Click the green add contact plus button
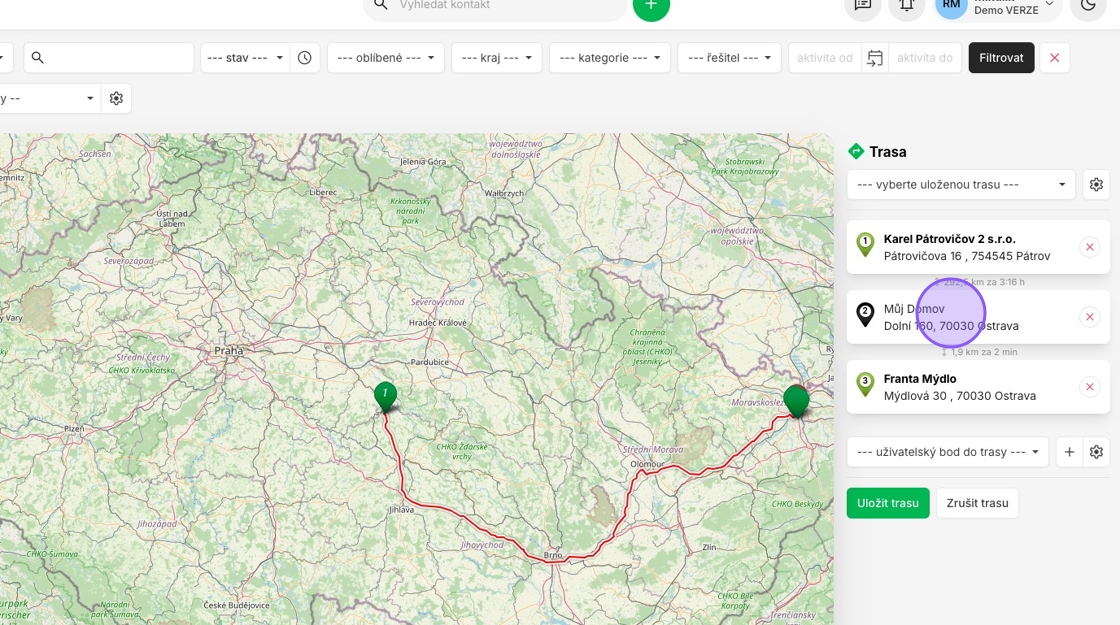Image resolution: width=1120 pixels, height=625 pixels. click(x=651, y=6)
